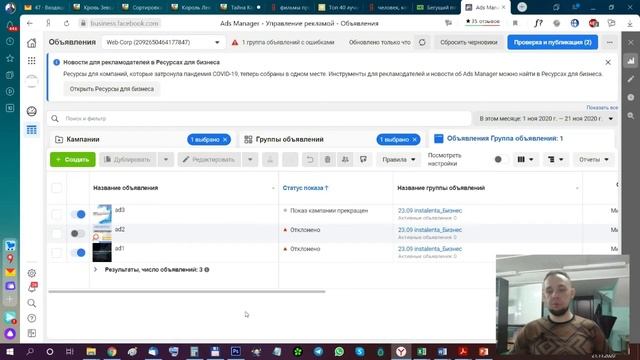Open the more options ellipsis menu
Screen dimensions: 640x360
[609, 42]
